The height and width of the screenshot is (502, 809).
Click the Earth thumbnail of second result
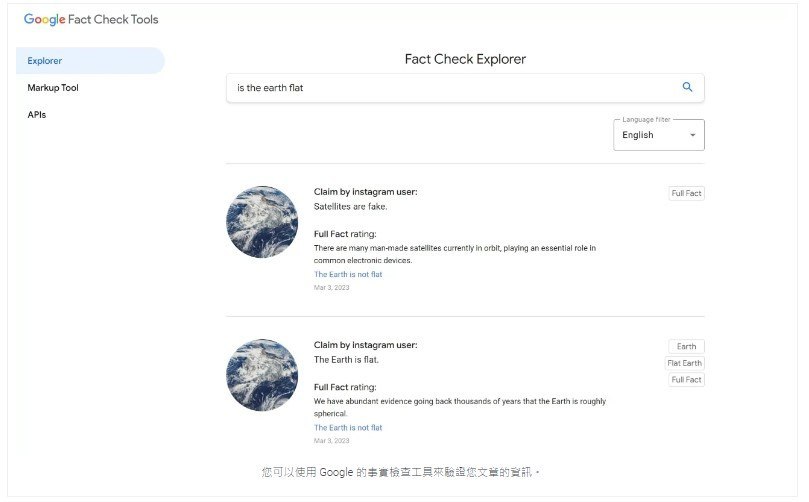[x=262, y=375]
